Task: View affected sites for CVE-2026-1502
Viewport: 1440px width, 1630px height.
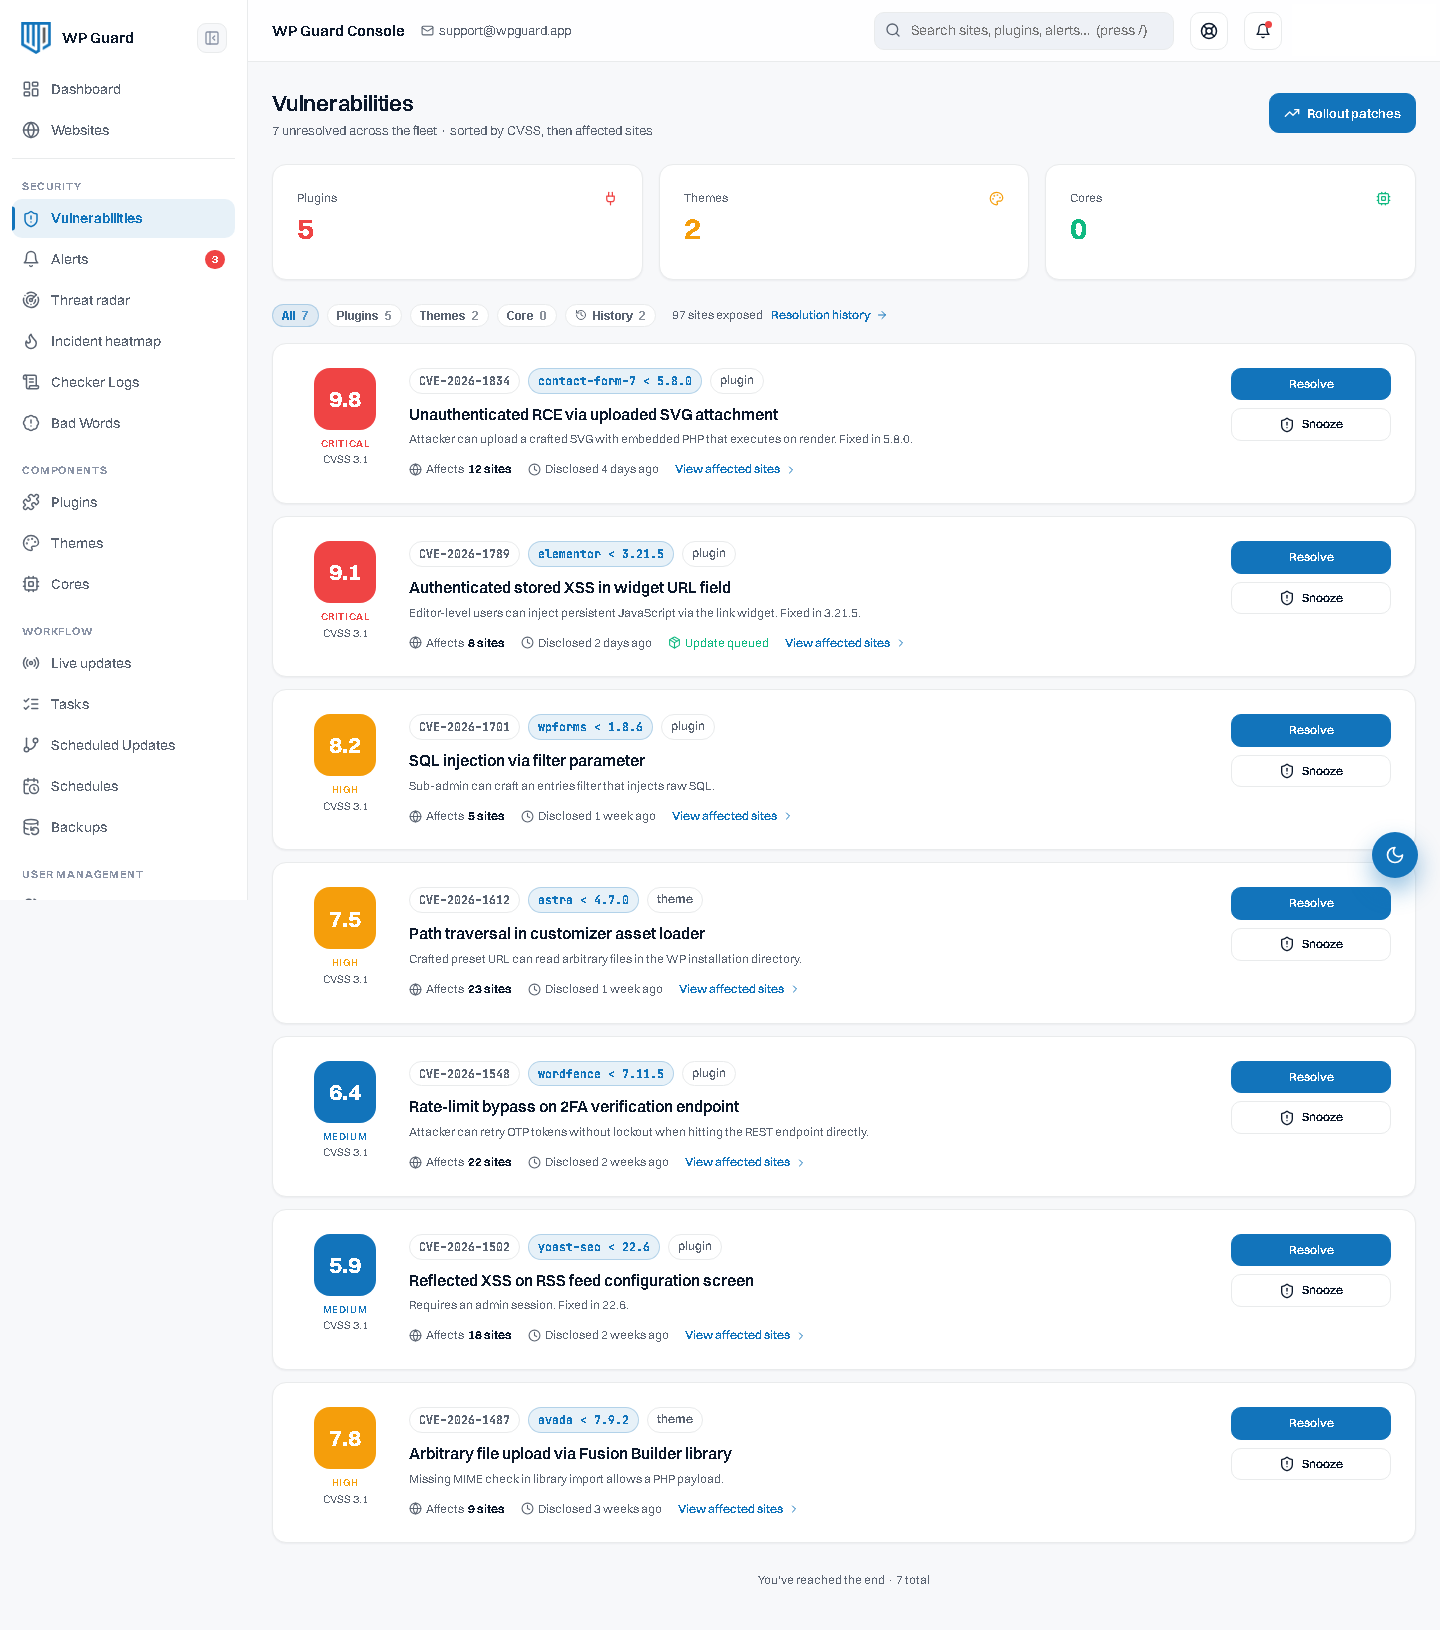Action: coord(745,1335)
